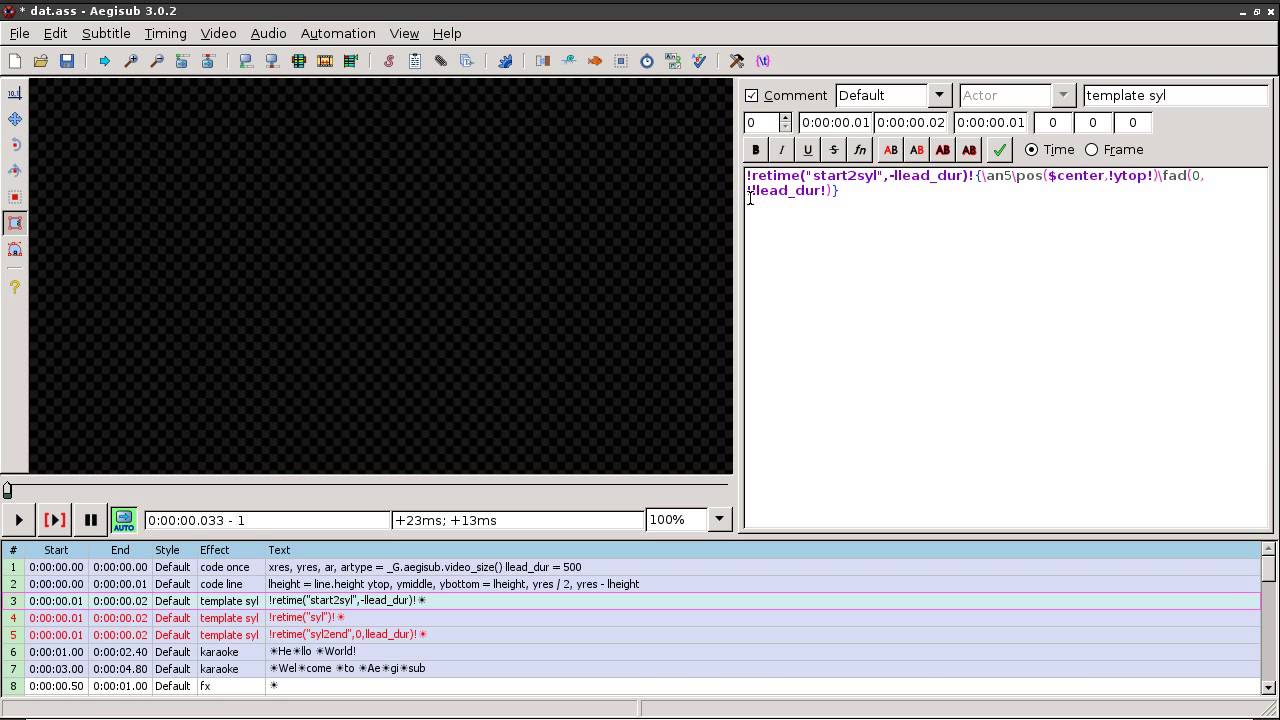Open the Spell Checker icon
Screen dimensions: 1280x720
tap(699, 61)
